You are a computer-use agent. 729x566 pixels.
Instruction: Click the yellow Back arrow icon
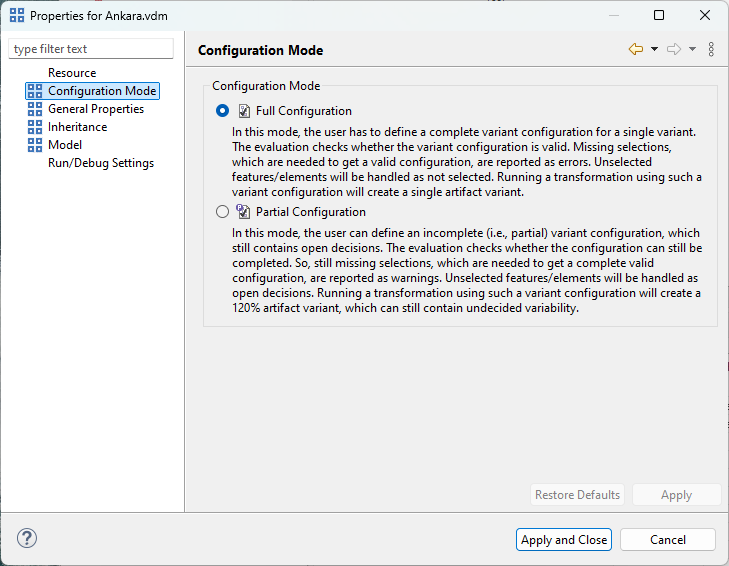click(636, 49)
